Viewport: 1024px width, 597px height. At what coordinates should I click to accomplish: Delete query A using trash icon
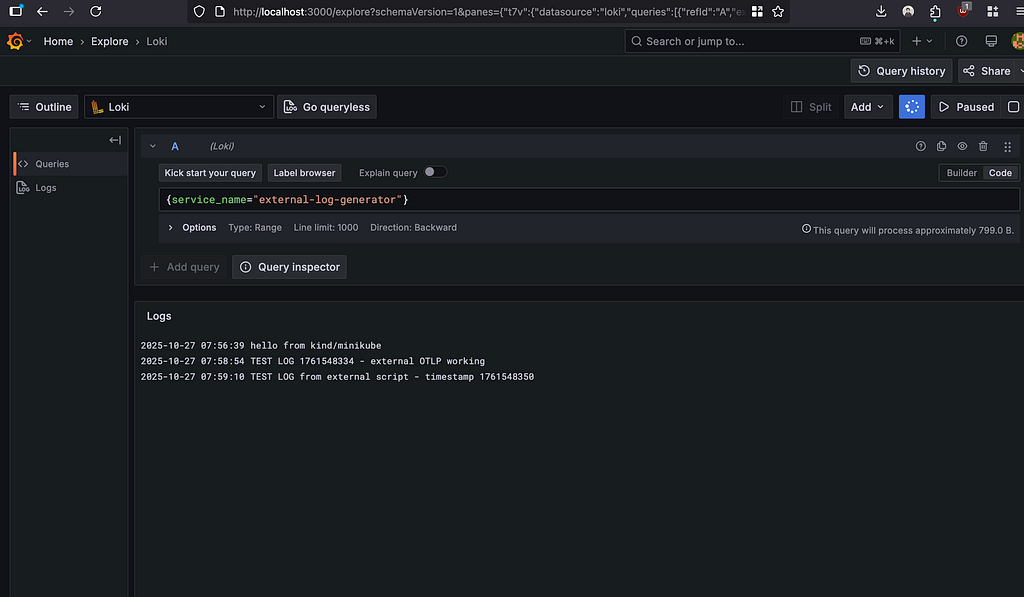tap(983, 146)
